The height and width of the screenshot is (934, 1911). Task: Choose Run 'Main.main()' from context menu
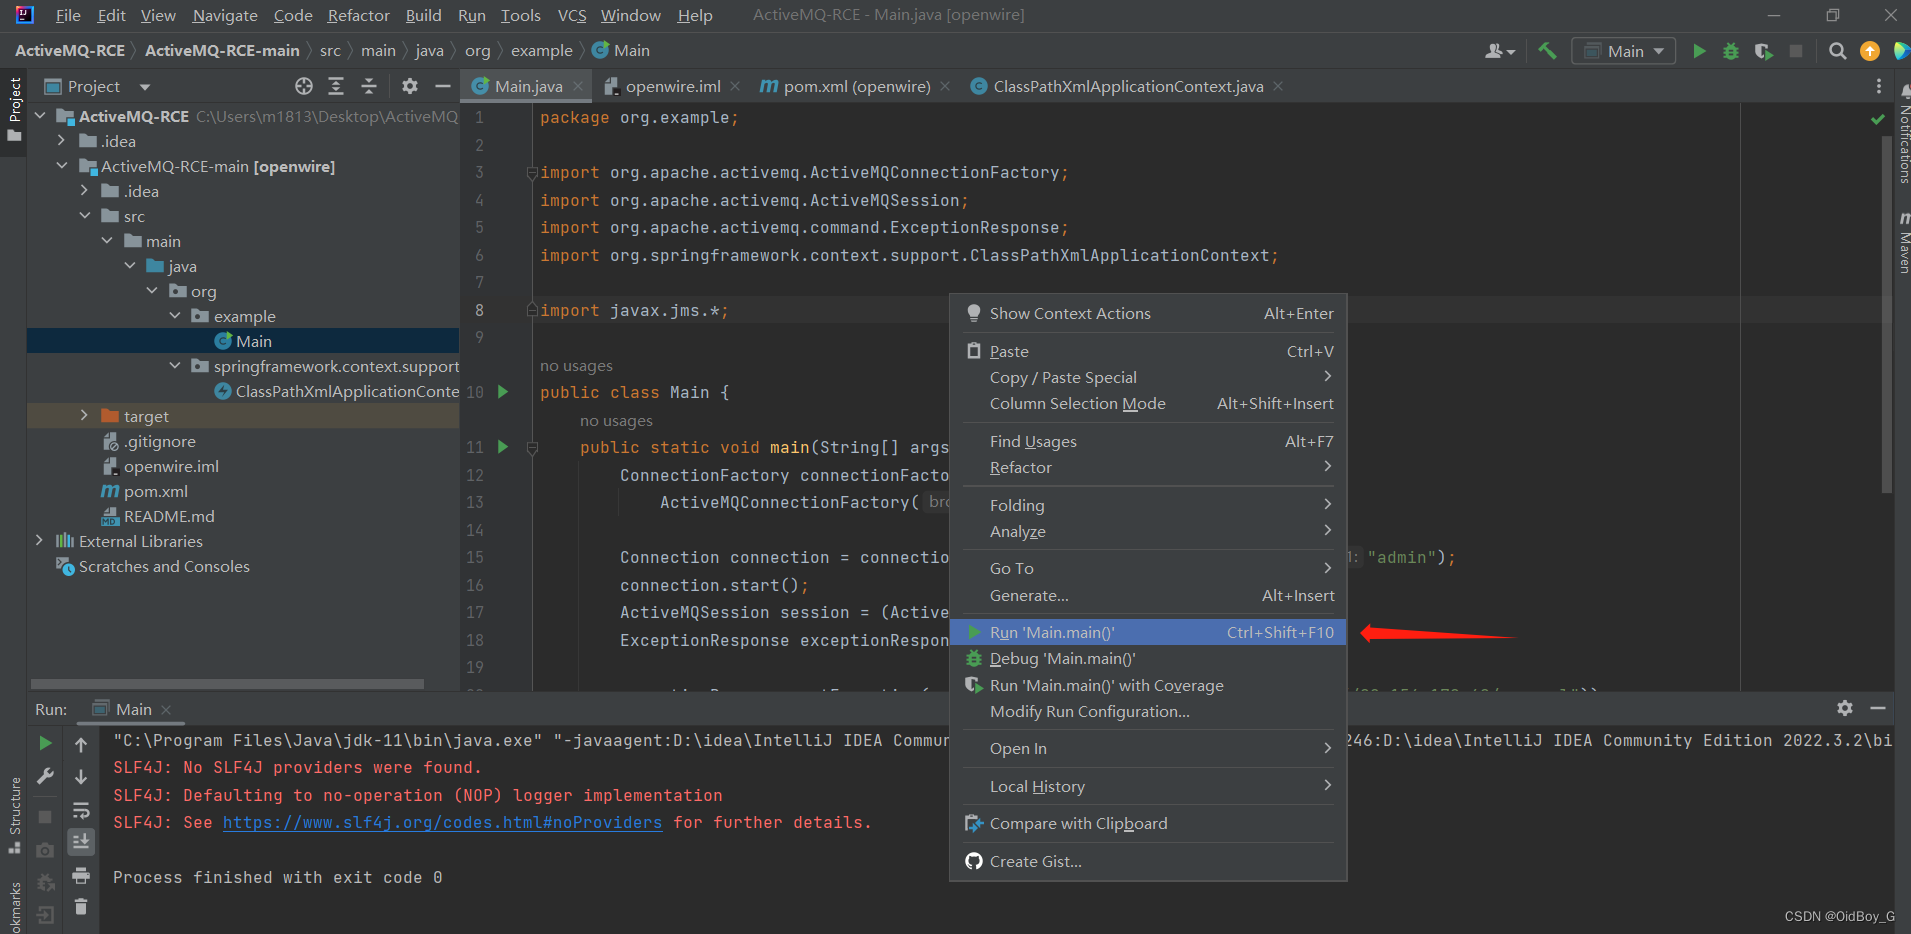[x=1148, y=632]
